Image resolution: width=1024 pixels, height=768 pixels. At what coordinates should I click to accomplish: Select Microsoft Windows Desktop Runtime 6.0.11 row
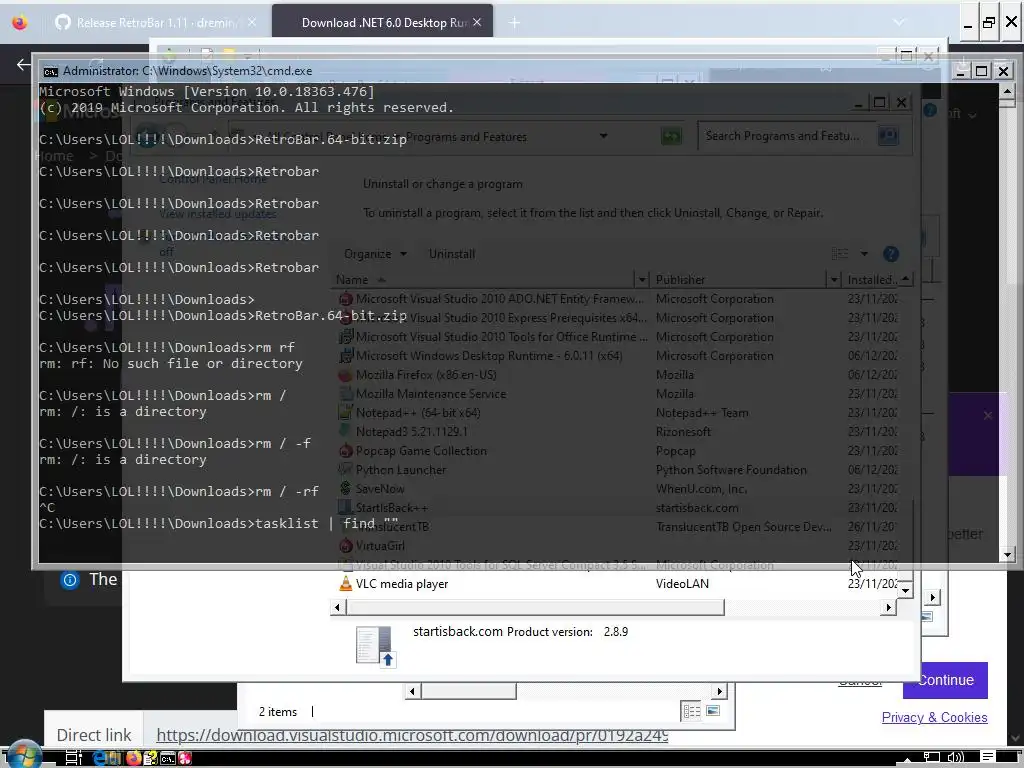coord(617,356)
